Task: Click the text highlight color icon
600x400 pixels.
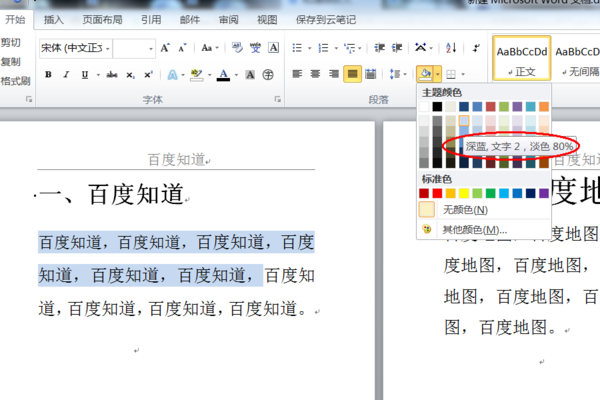Action: (196, 74)
